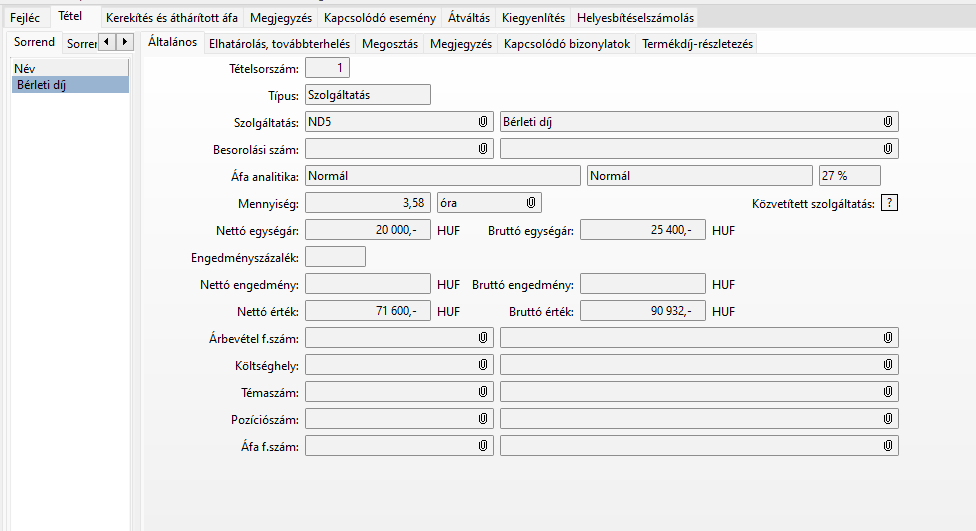The height and width of the screenshot is (531, 976).
Task: Click paperclip icon in Költséghely code field
Action: (x=482, y=365)
